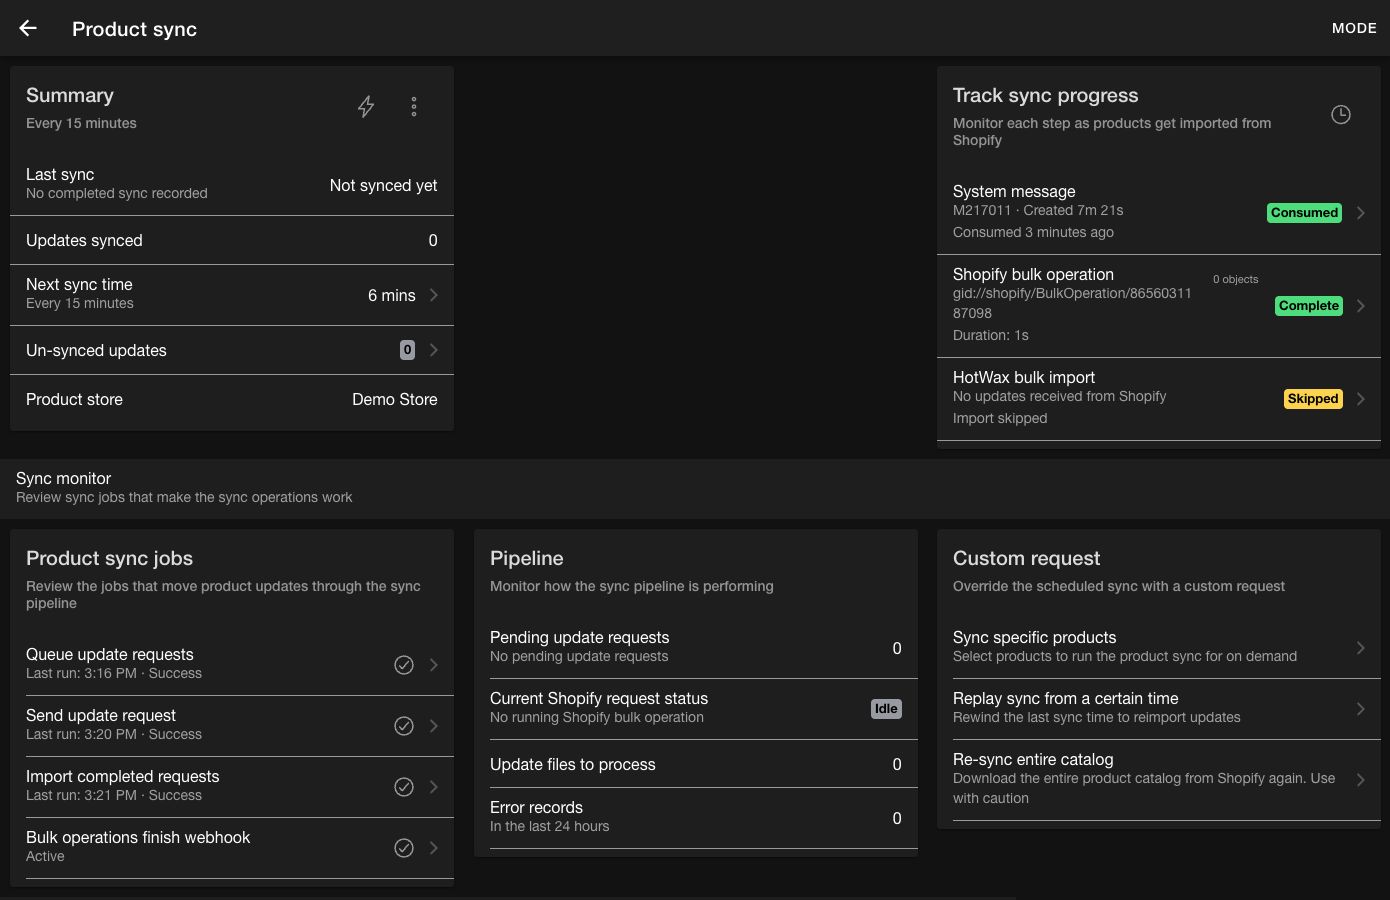Click the Un-synced updates count badge
Viewport: 1390px width, 900px height.
(407, 350)
